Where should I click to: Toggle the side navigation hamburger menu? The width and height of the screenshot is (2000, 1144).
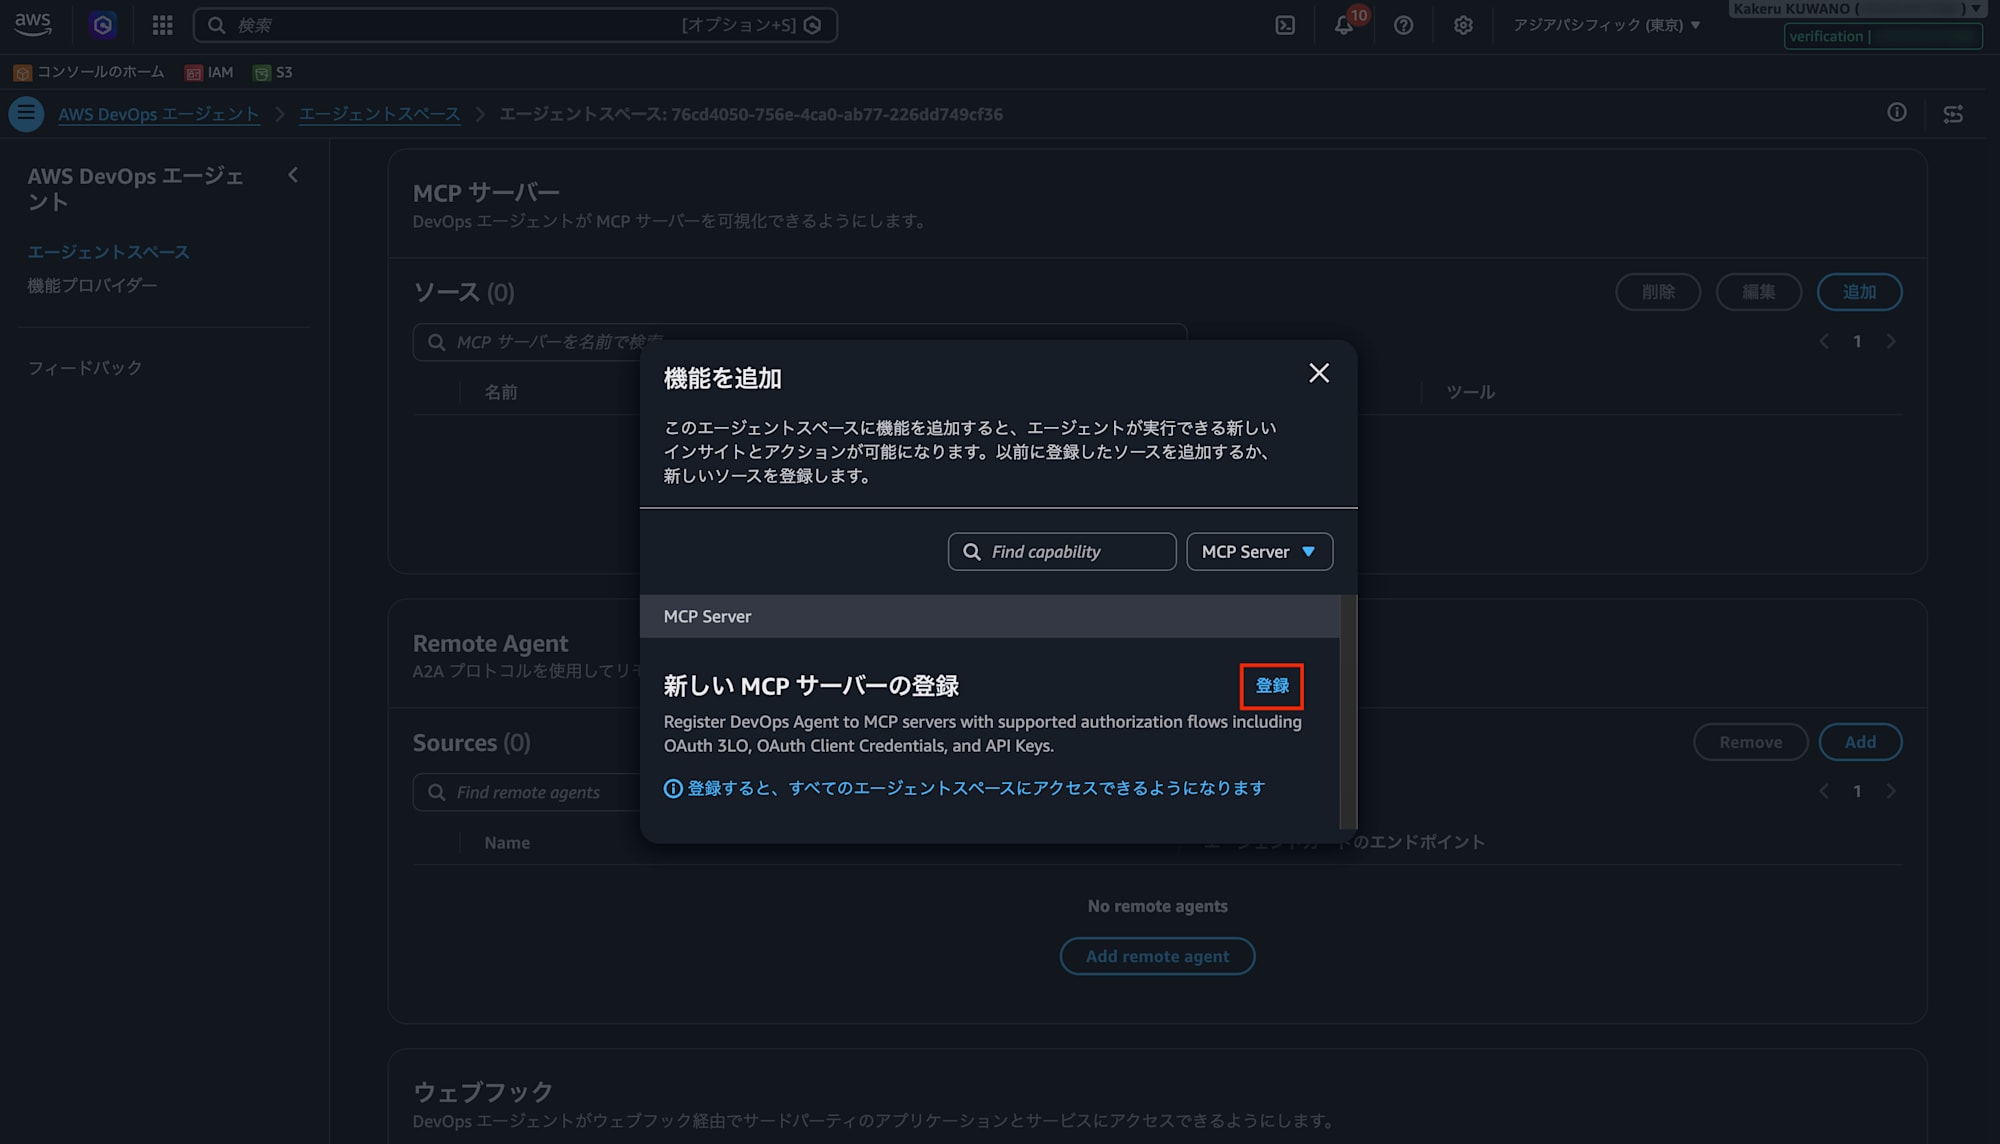pos(26,114)
